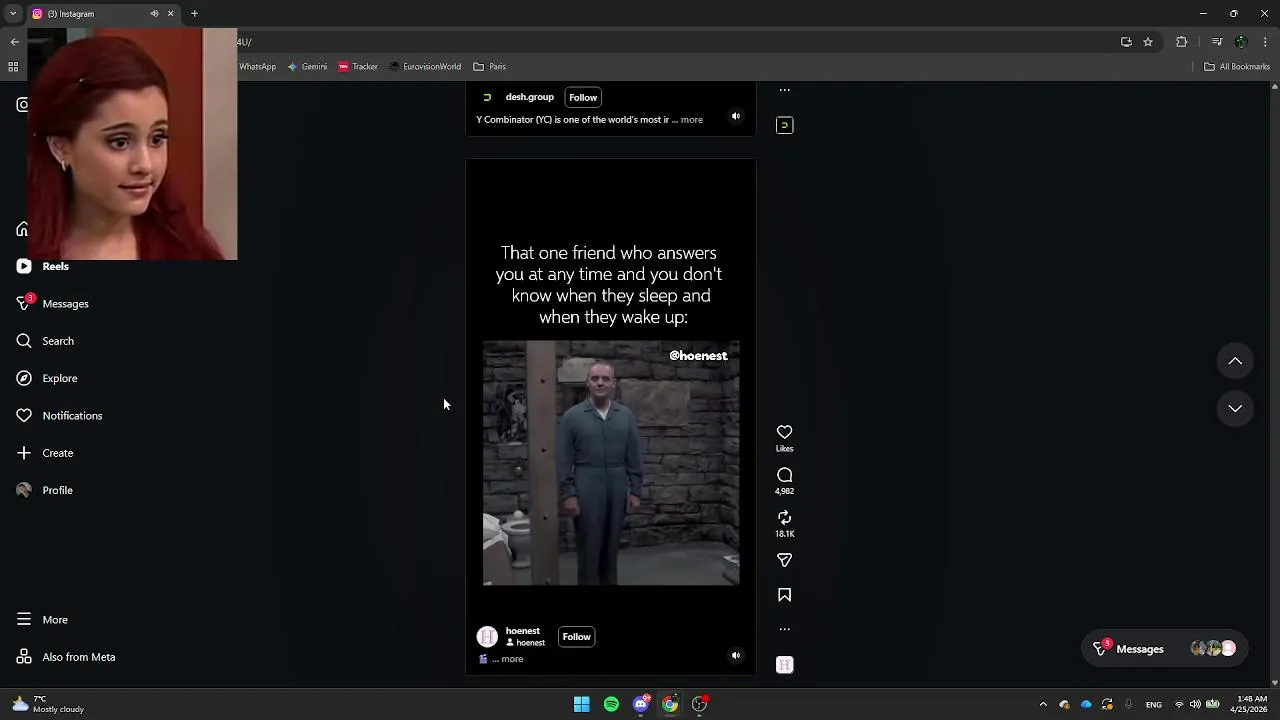Click the page vertical scrollbar
1280x720 pixels.
[1274, 385]
